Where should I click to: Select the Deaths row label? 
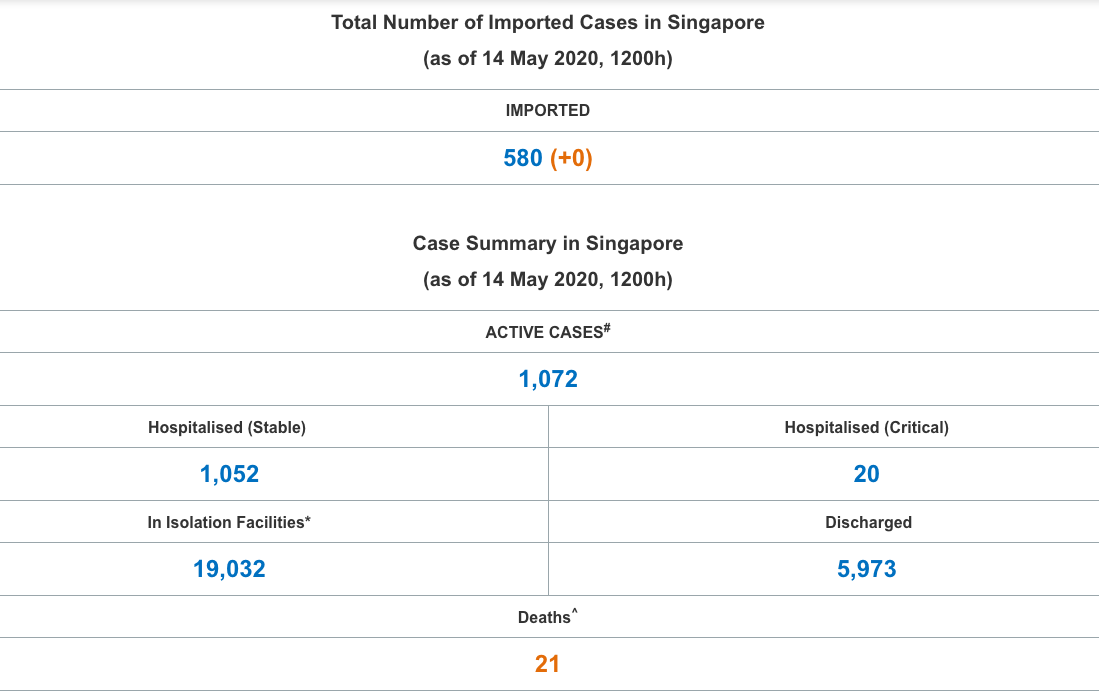click(x=544, y=618)
